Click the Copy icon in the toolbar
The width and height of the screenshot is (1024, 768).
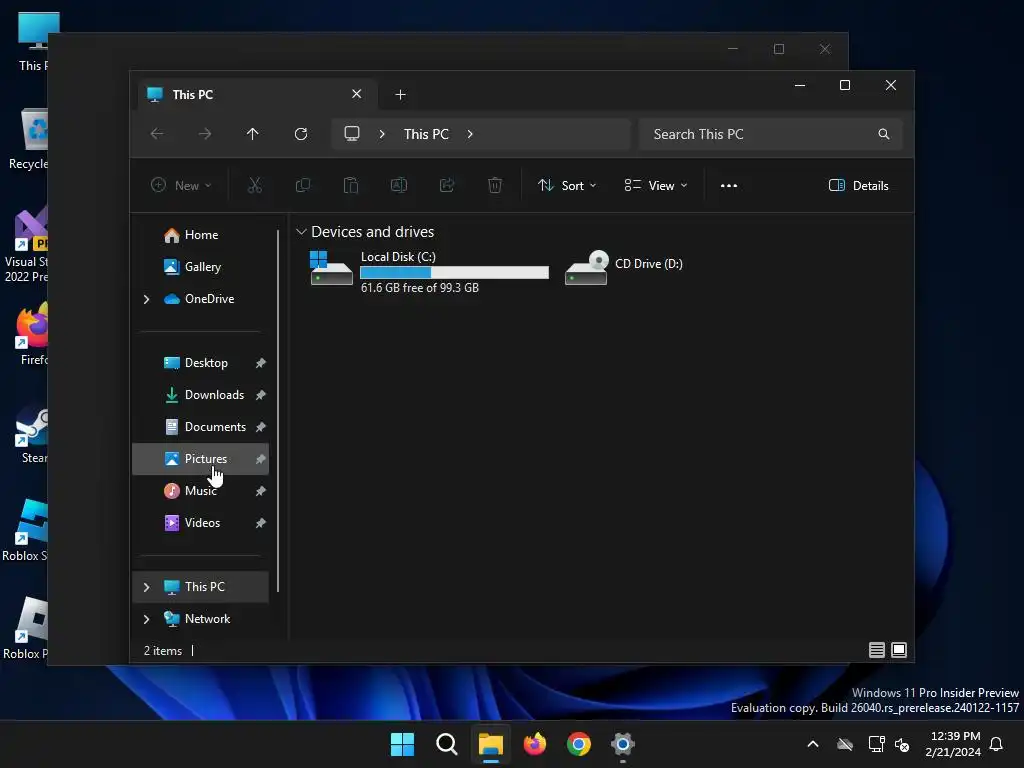click(x=302, y=185)
